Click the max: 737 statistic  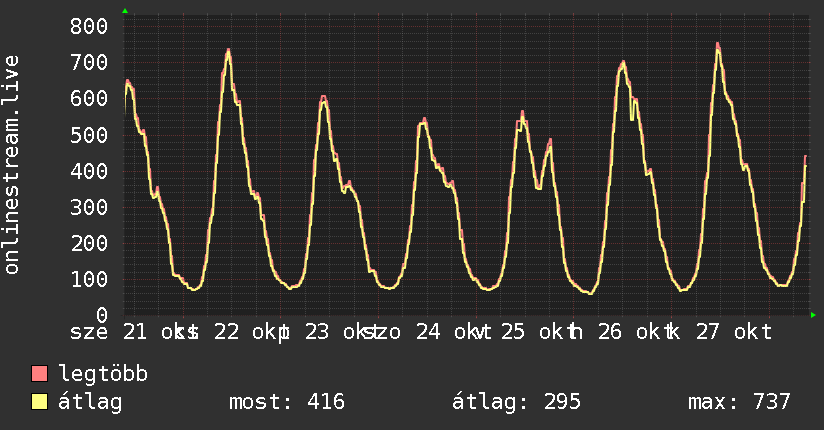click(x=739, y=402)
